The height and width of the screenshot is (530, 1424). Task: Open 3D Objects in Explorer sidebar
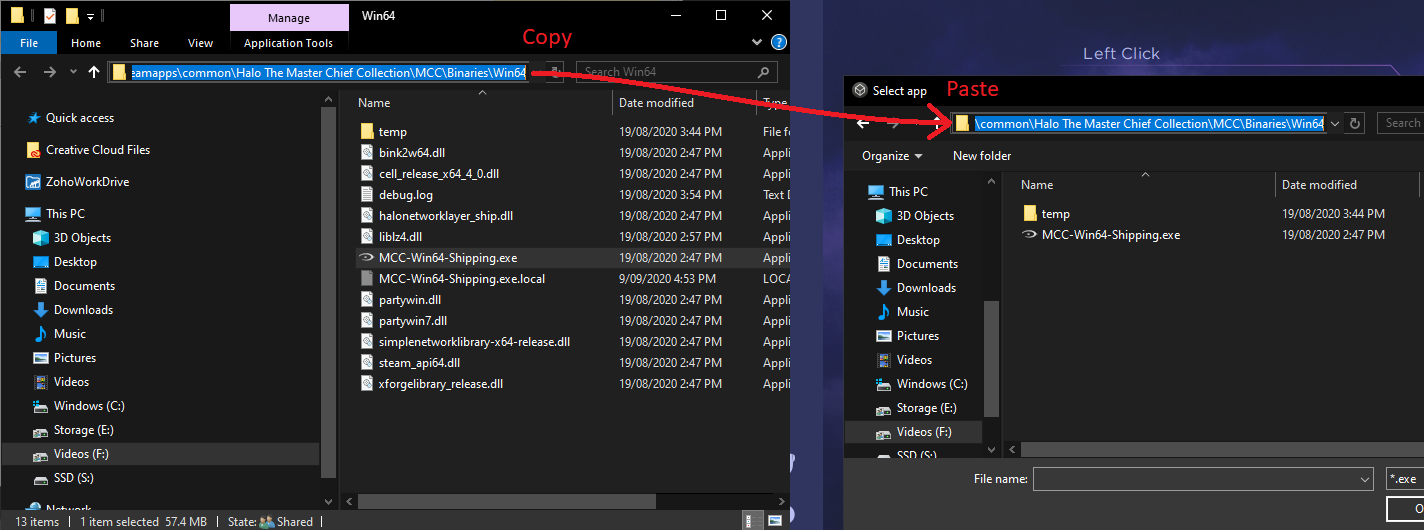click(x=82, y=238)
